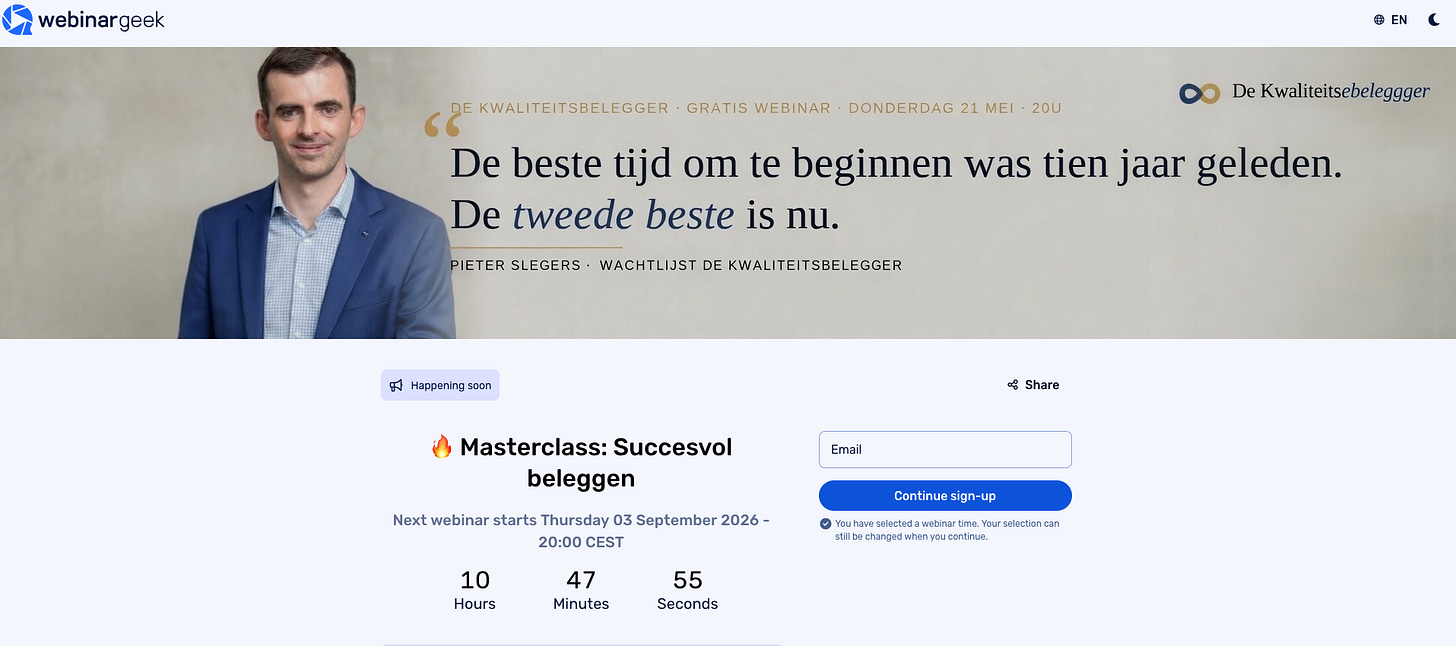Image resolution: width=1456 pixels, height=646 pixels.
Task: Click the WebinarGeek camera-shutter logo icon
Action: (x=17, y=19)
